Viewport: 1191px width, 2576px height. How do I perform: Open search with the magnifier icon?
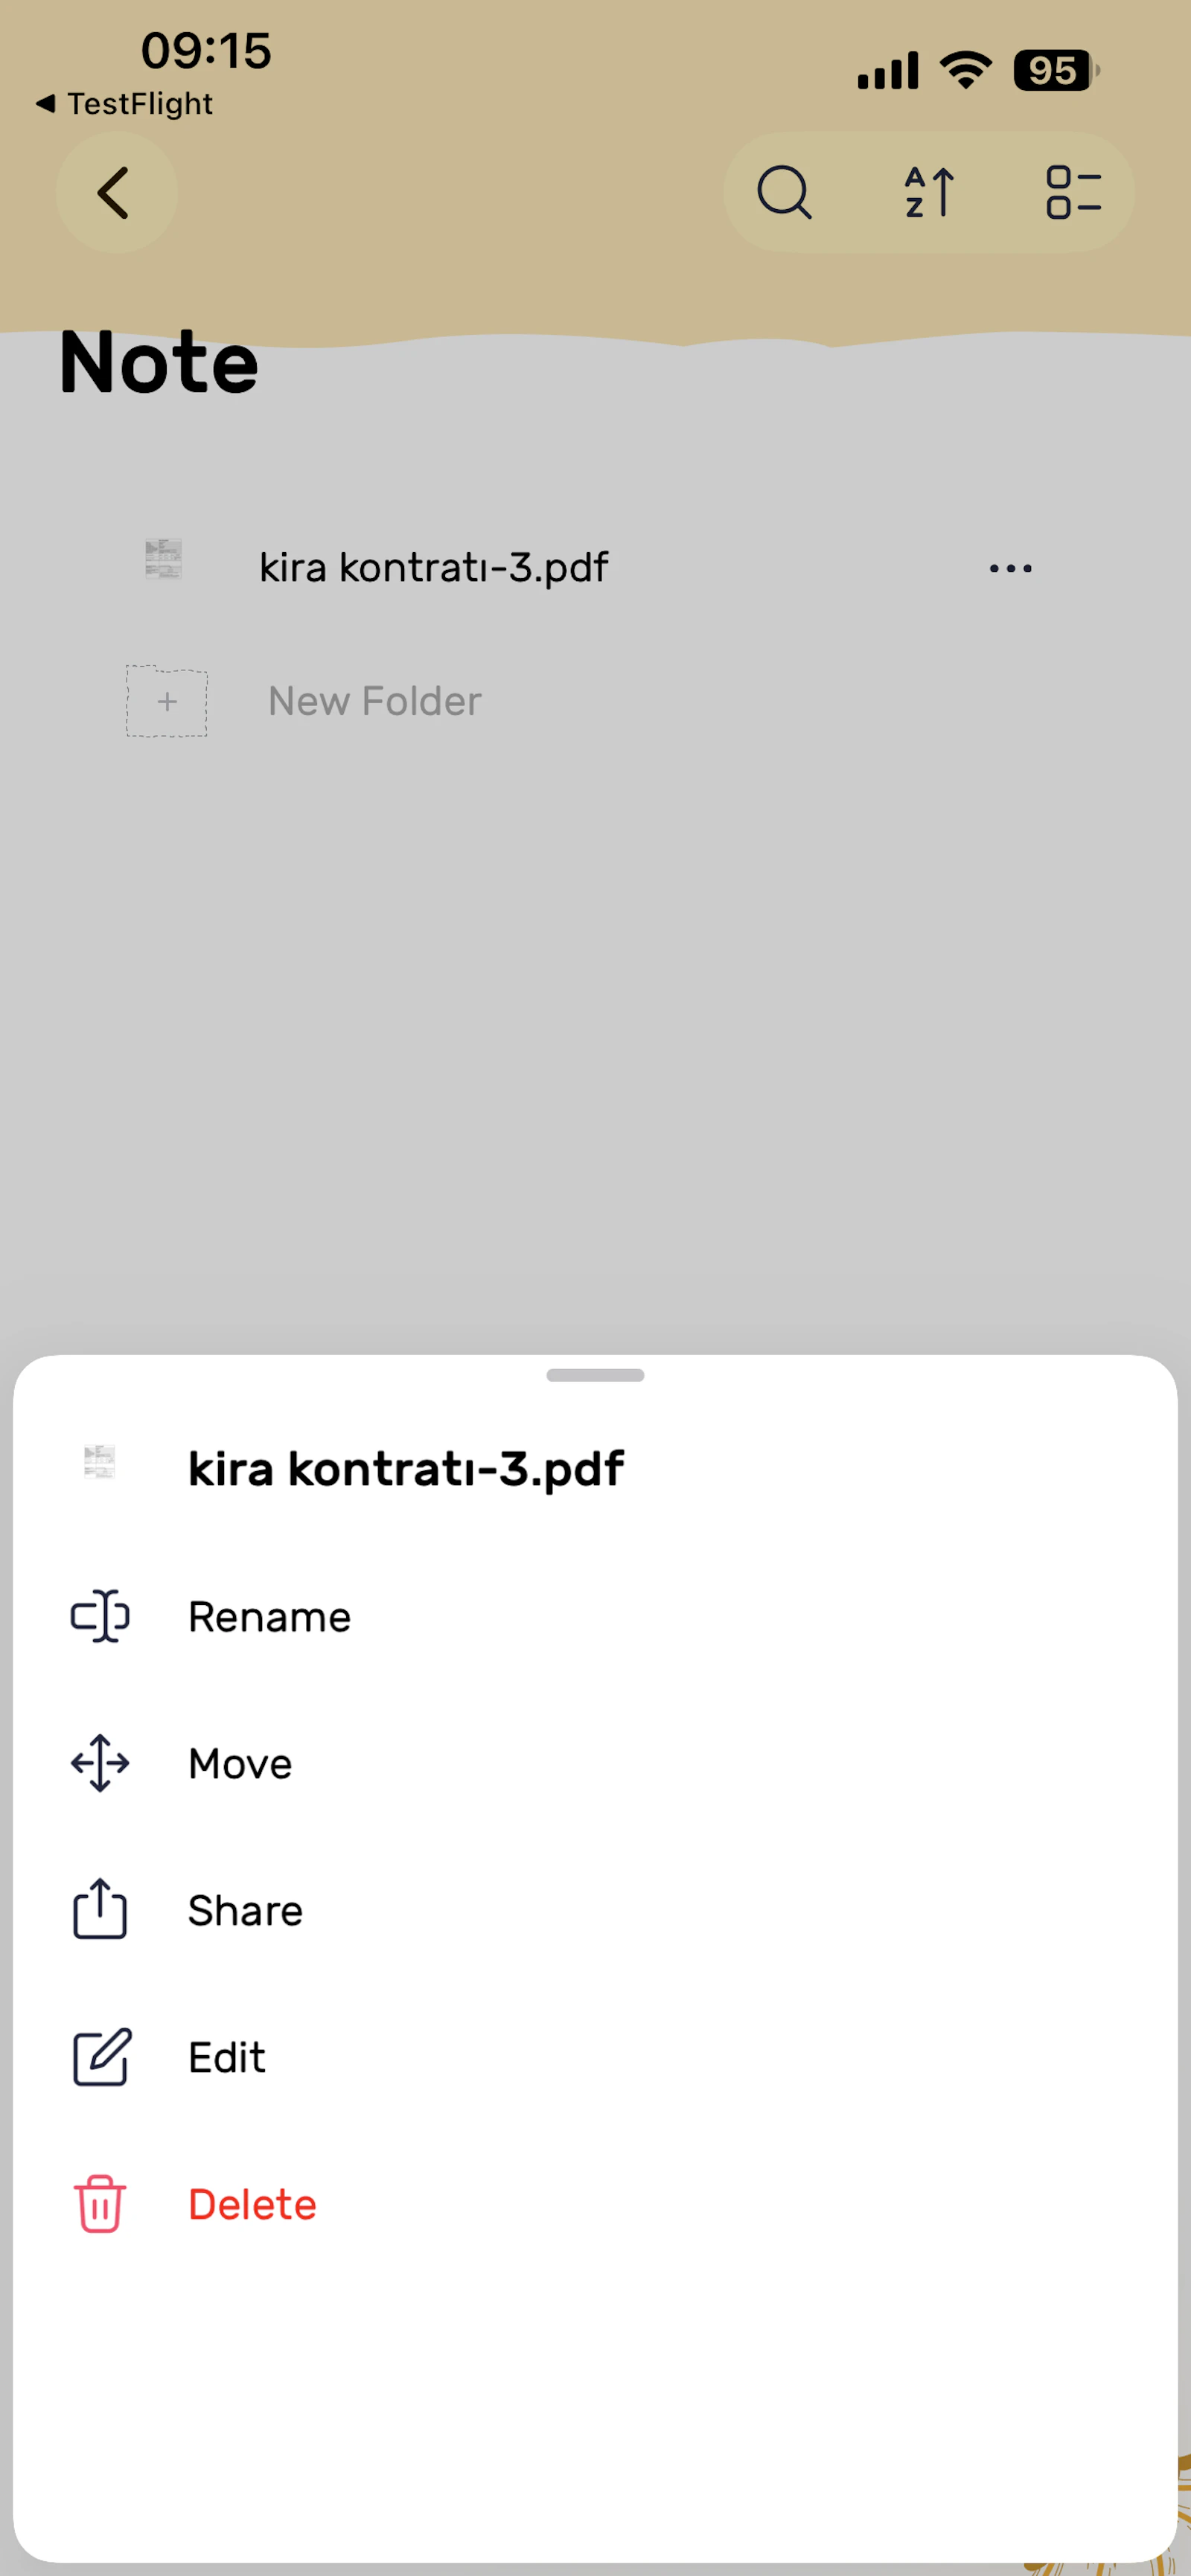(x=784, y=192)
